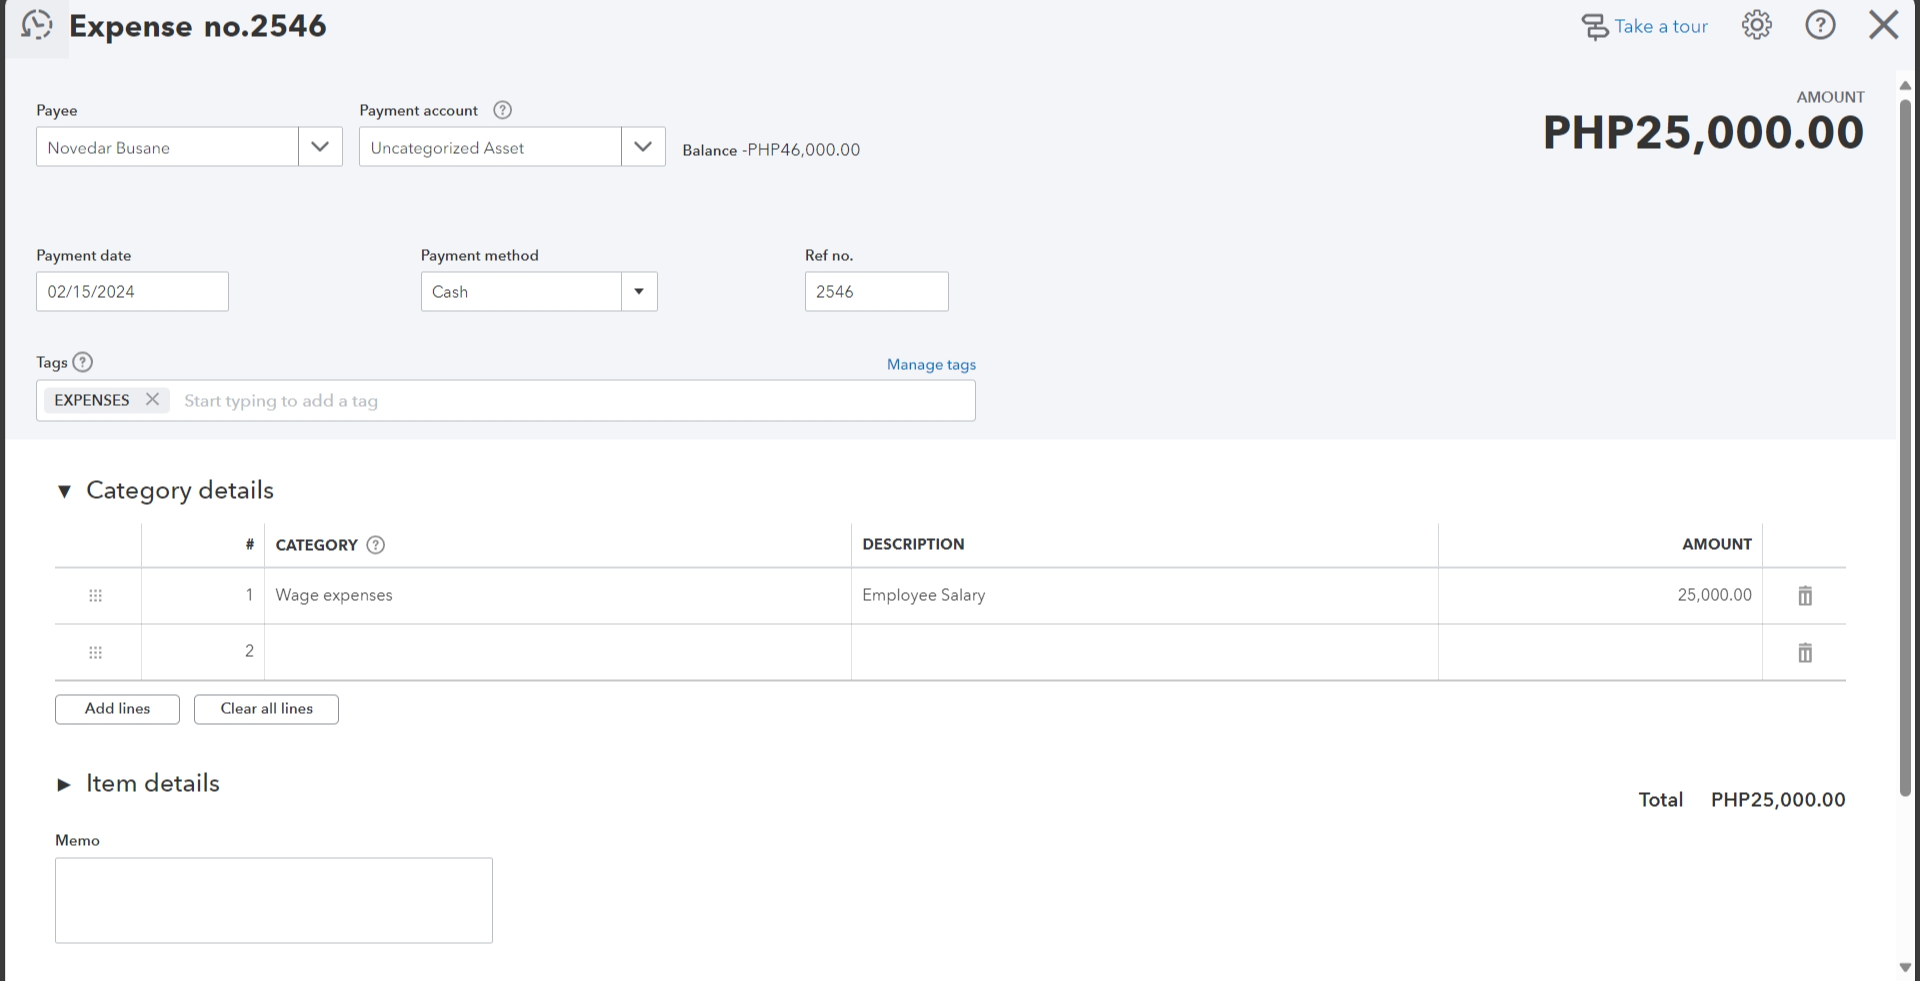Click the 25,000.00 amount cell
The height and width of the screenshot is (981, 1920).
click(1600, 596)
